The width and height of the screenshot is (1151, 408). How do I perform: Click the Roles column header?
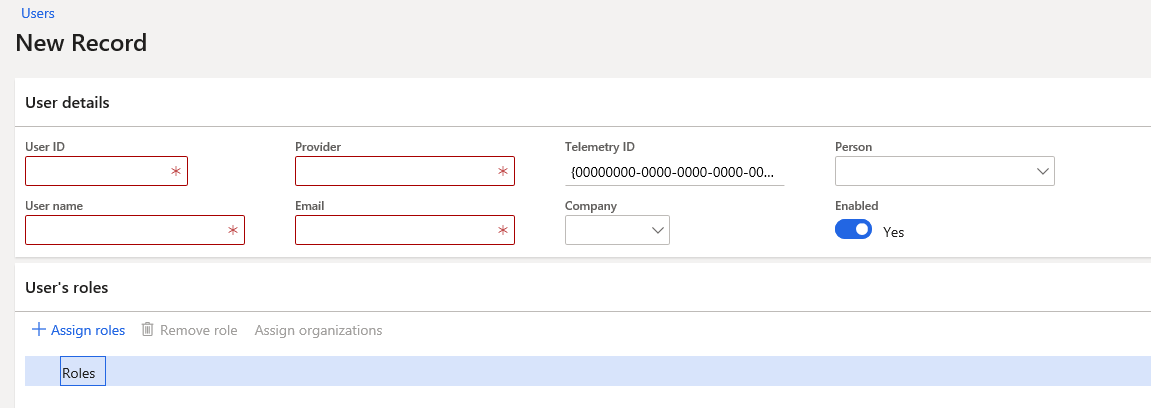click(79, 373)
